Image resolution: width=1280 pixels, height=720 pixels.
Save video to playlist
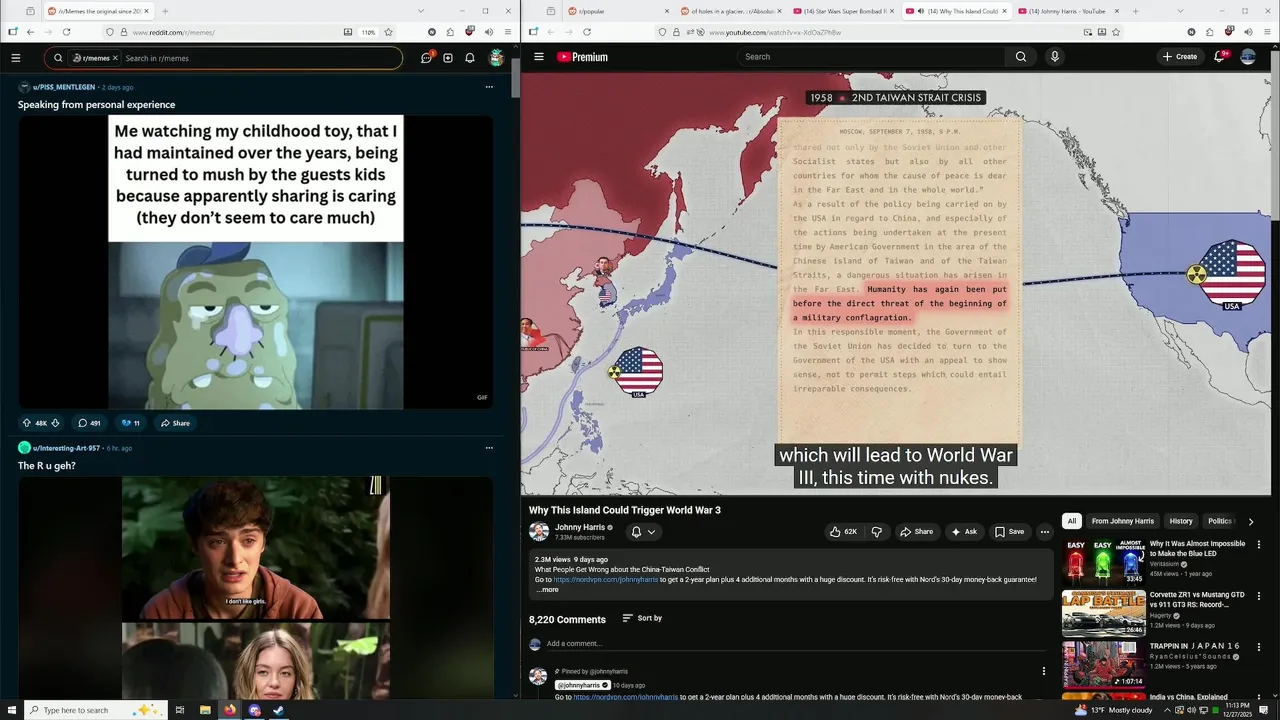[1009, 532]
